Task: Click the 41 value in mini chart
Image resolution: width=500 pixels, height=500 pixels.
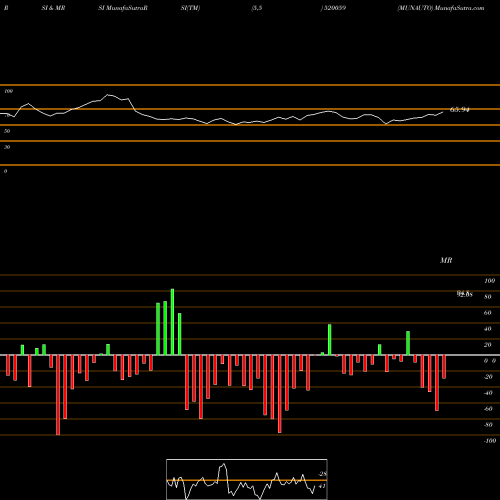Action: [x=322, y=486]
